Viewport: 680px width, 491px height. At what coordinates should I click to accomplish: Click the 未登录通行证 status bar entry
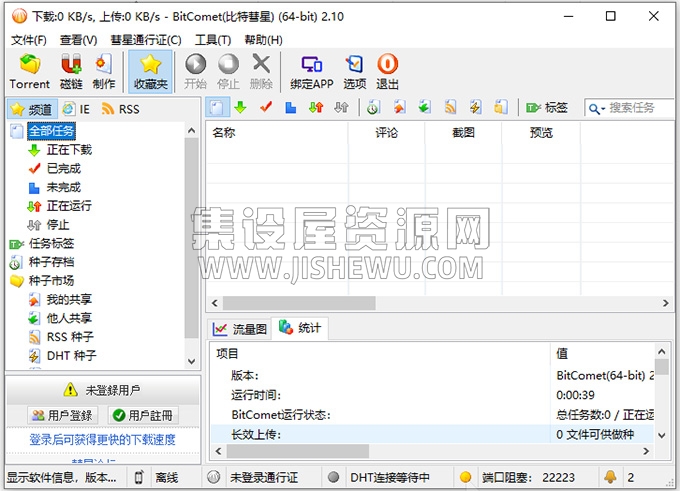[264, 478]
